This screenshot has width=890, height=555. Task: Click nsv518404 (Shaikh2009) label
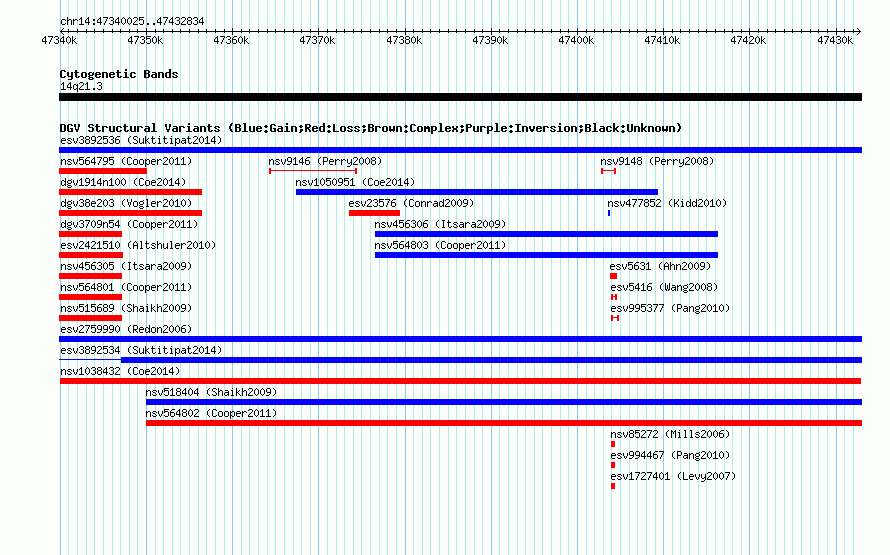211,392
